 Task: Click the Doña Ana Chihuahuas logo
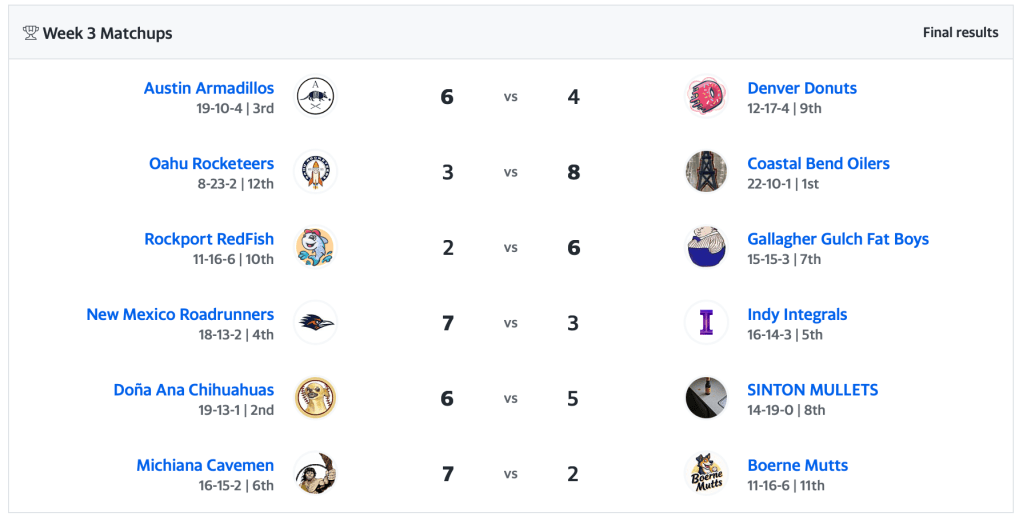tap(315, 398)
